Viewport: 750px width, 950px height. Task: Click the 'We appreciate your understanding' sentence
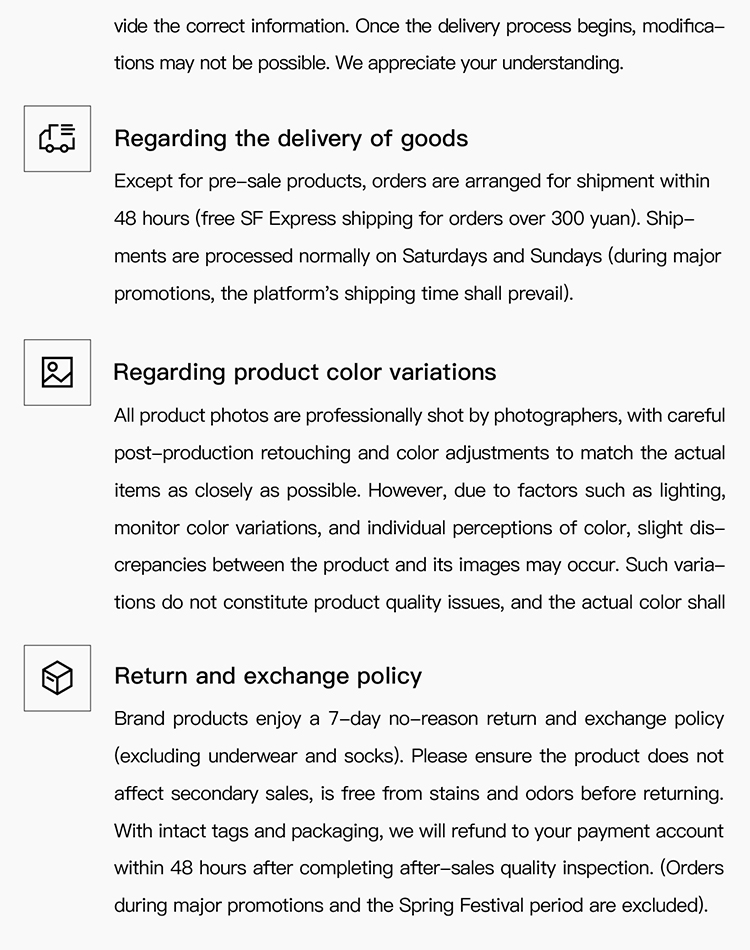(x=479, y=63)
